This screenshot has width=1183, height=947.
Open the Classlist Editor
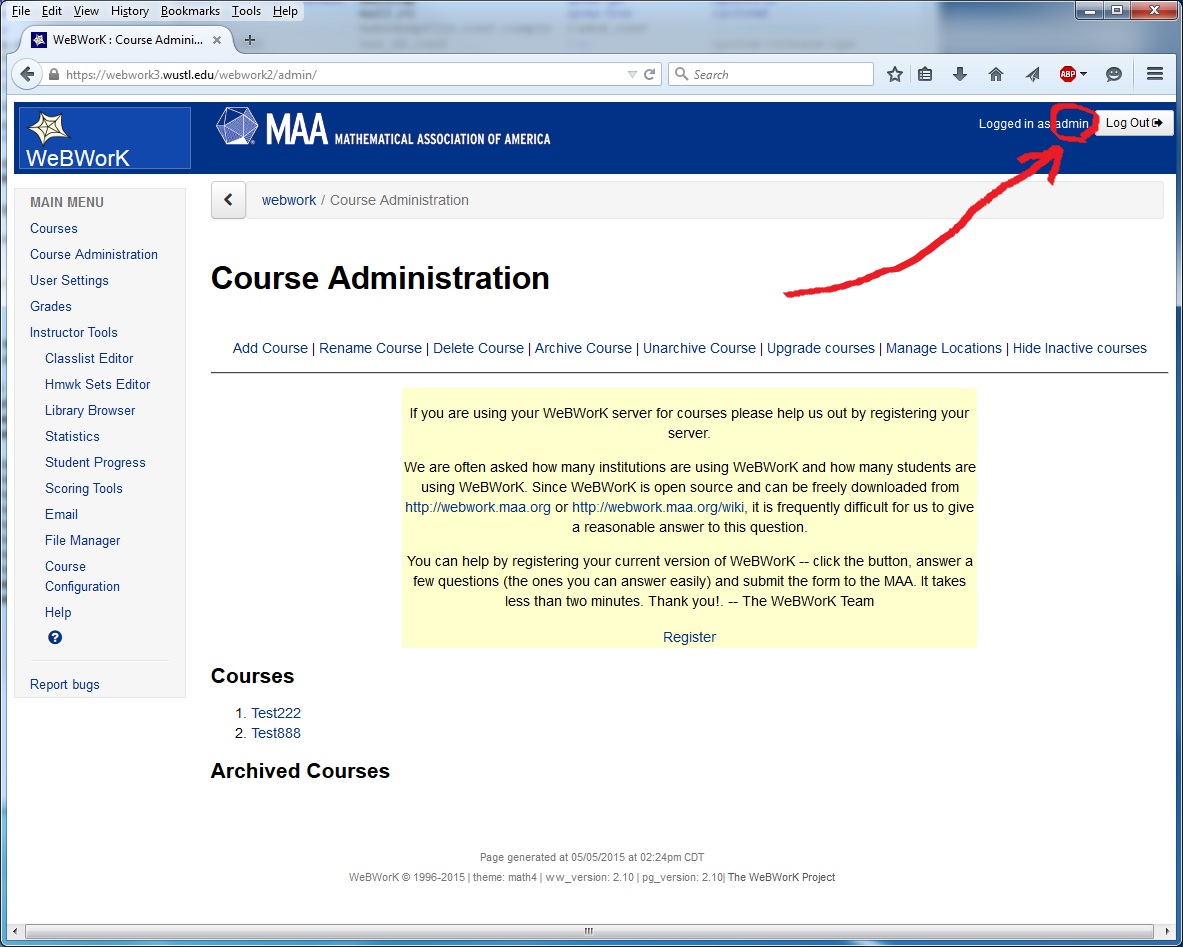click(x=89, y=358)
